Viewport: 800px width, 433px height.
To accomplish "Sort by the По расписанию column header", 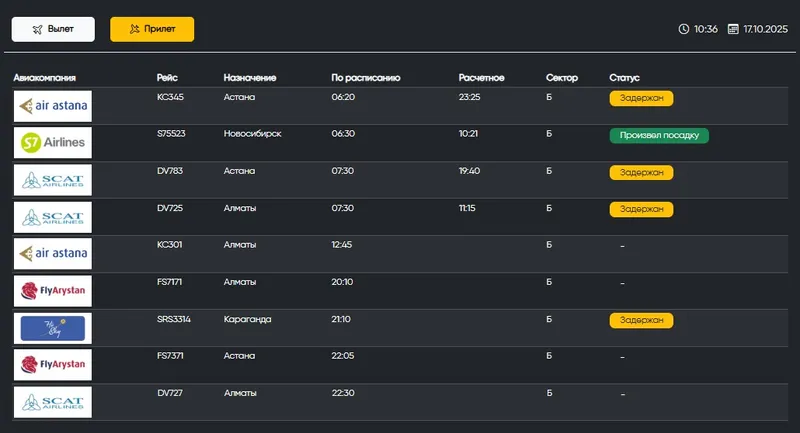I will (x=365, y=77).
